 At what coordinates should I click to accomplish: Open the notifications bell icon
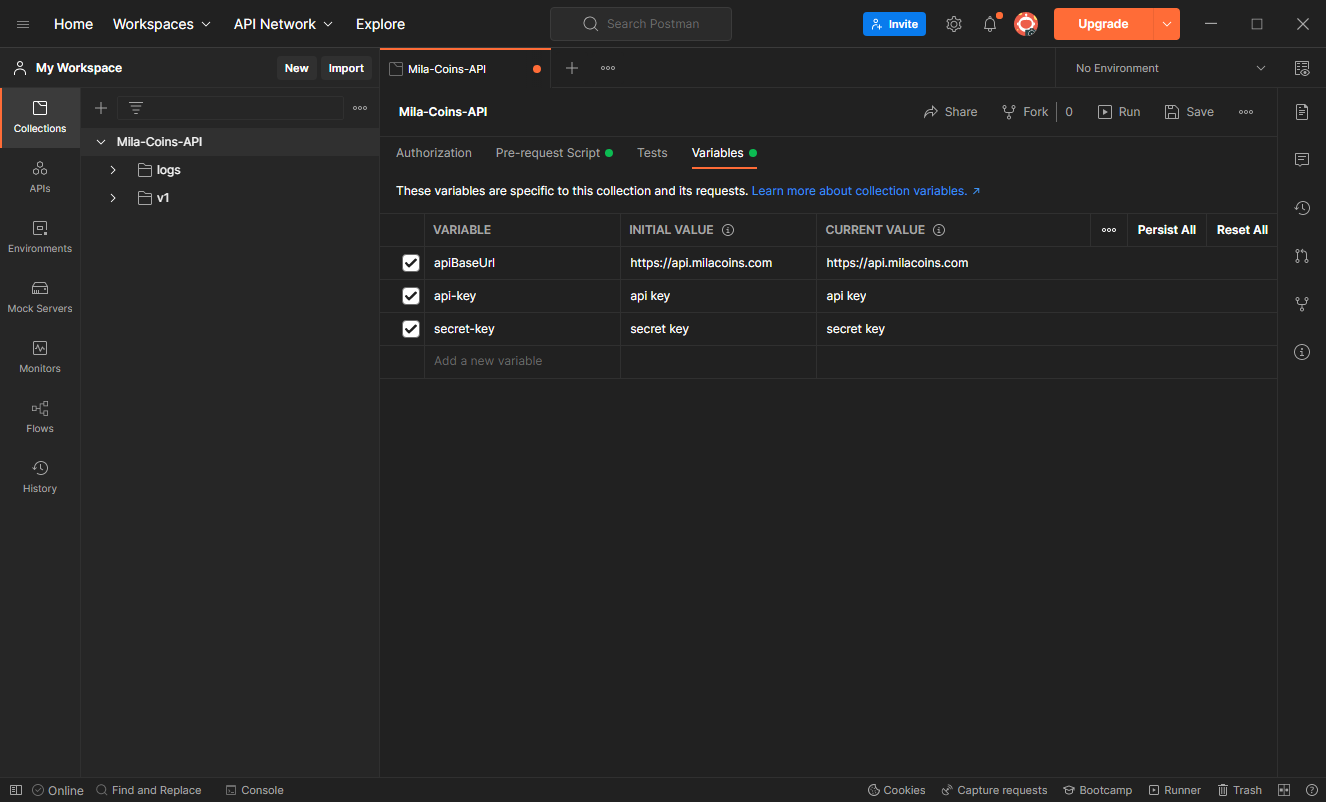click(990, 24)
